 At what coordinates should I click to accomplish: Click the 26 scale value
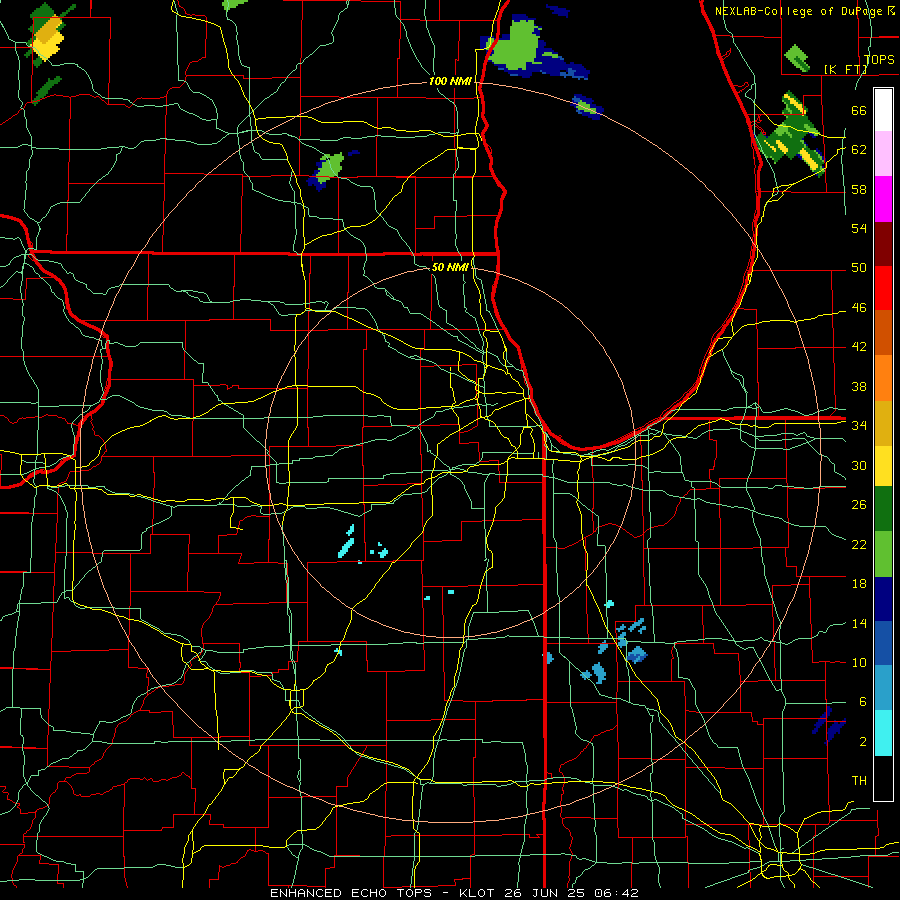pyautogui.click(x=859, y=505)
